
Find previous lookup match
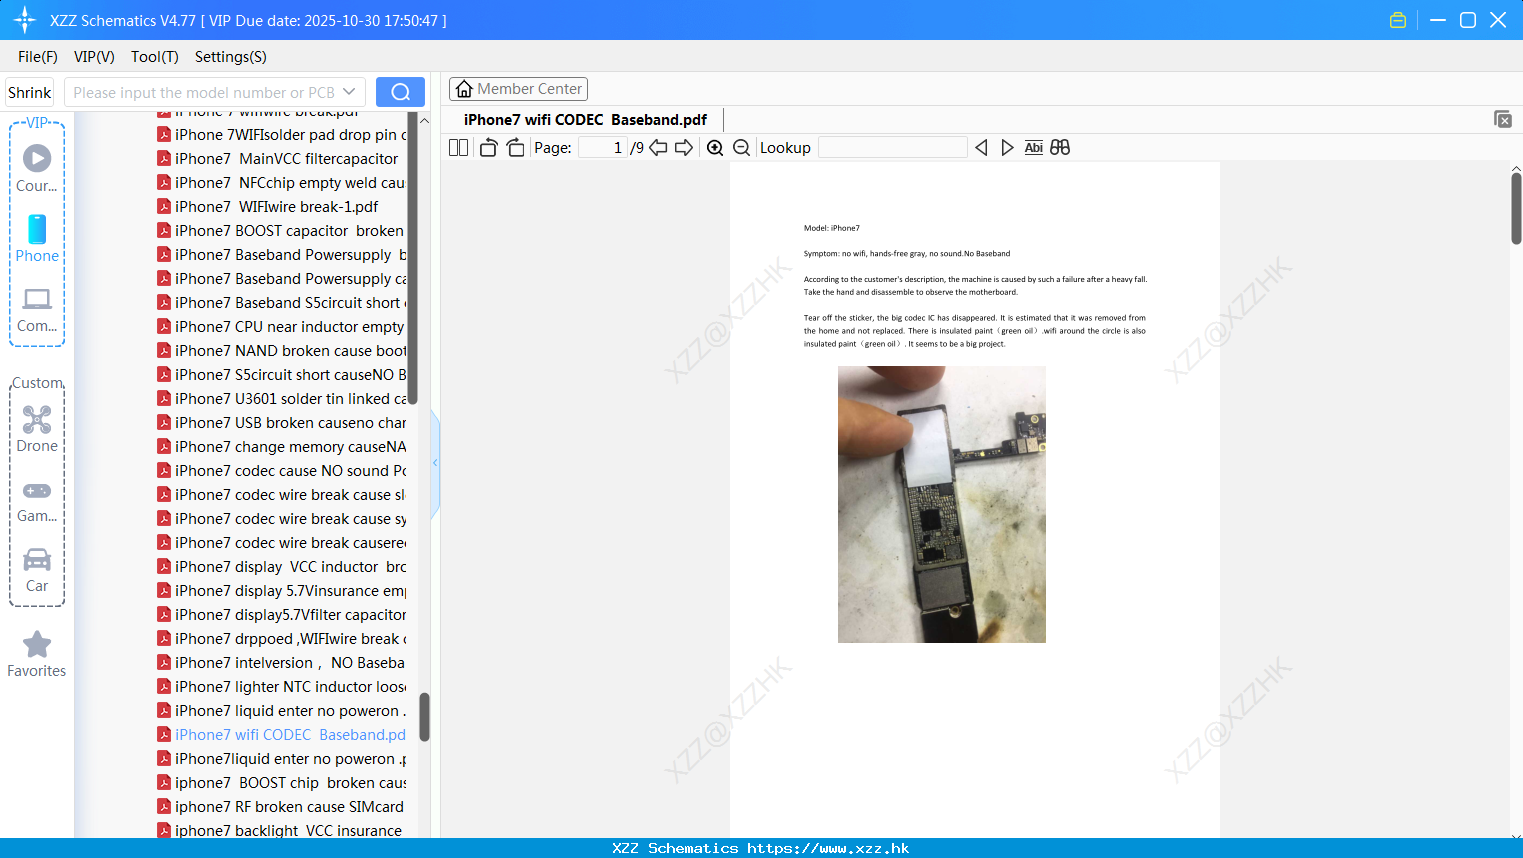(x=981, y=147)
